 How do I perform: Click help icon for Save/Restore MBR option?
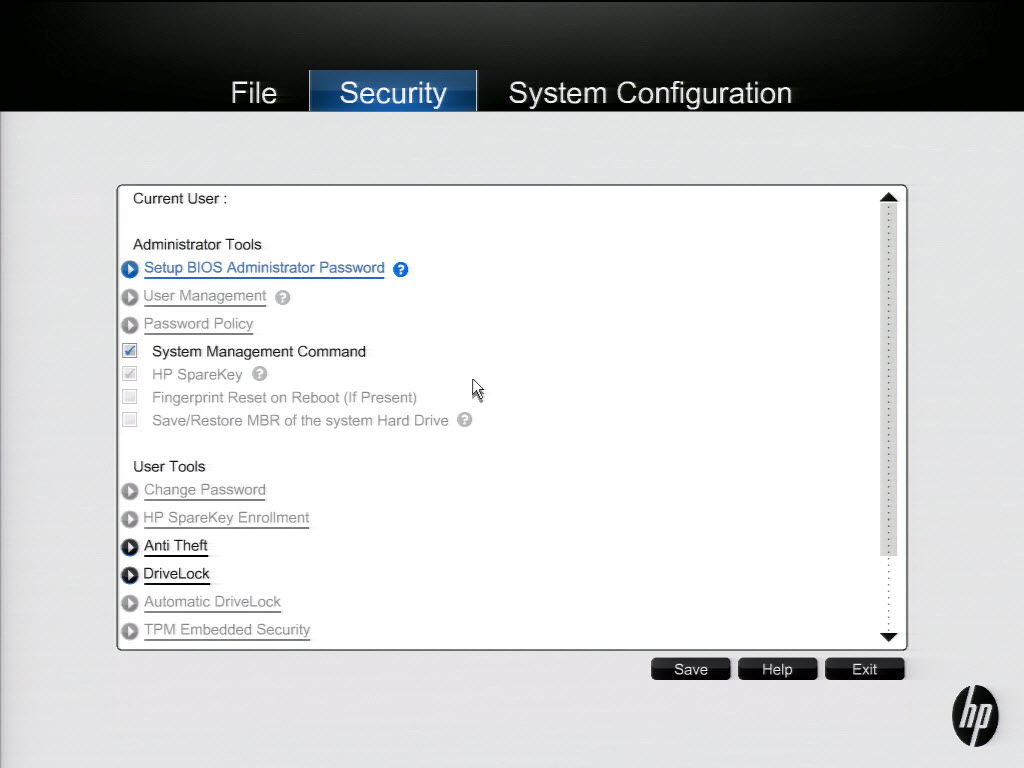click(464, 420)
